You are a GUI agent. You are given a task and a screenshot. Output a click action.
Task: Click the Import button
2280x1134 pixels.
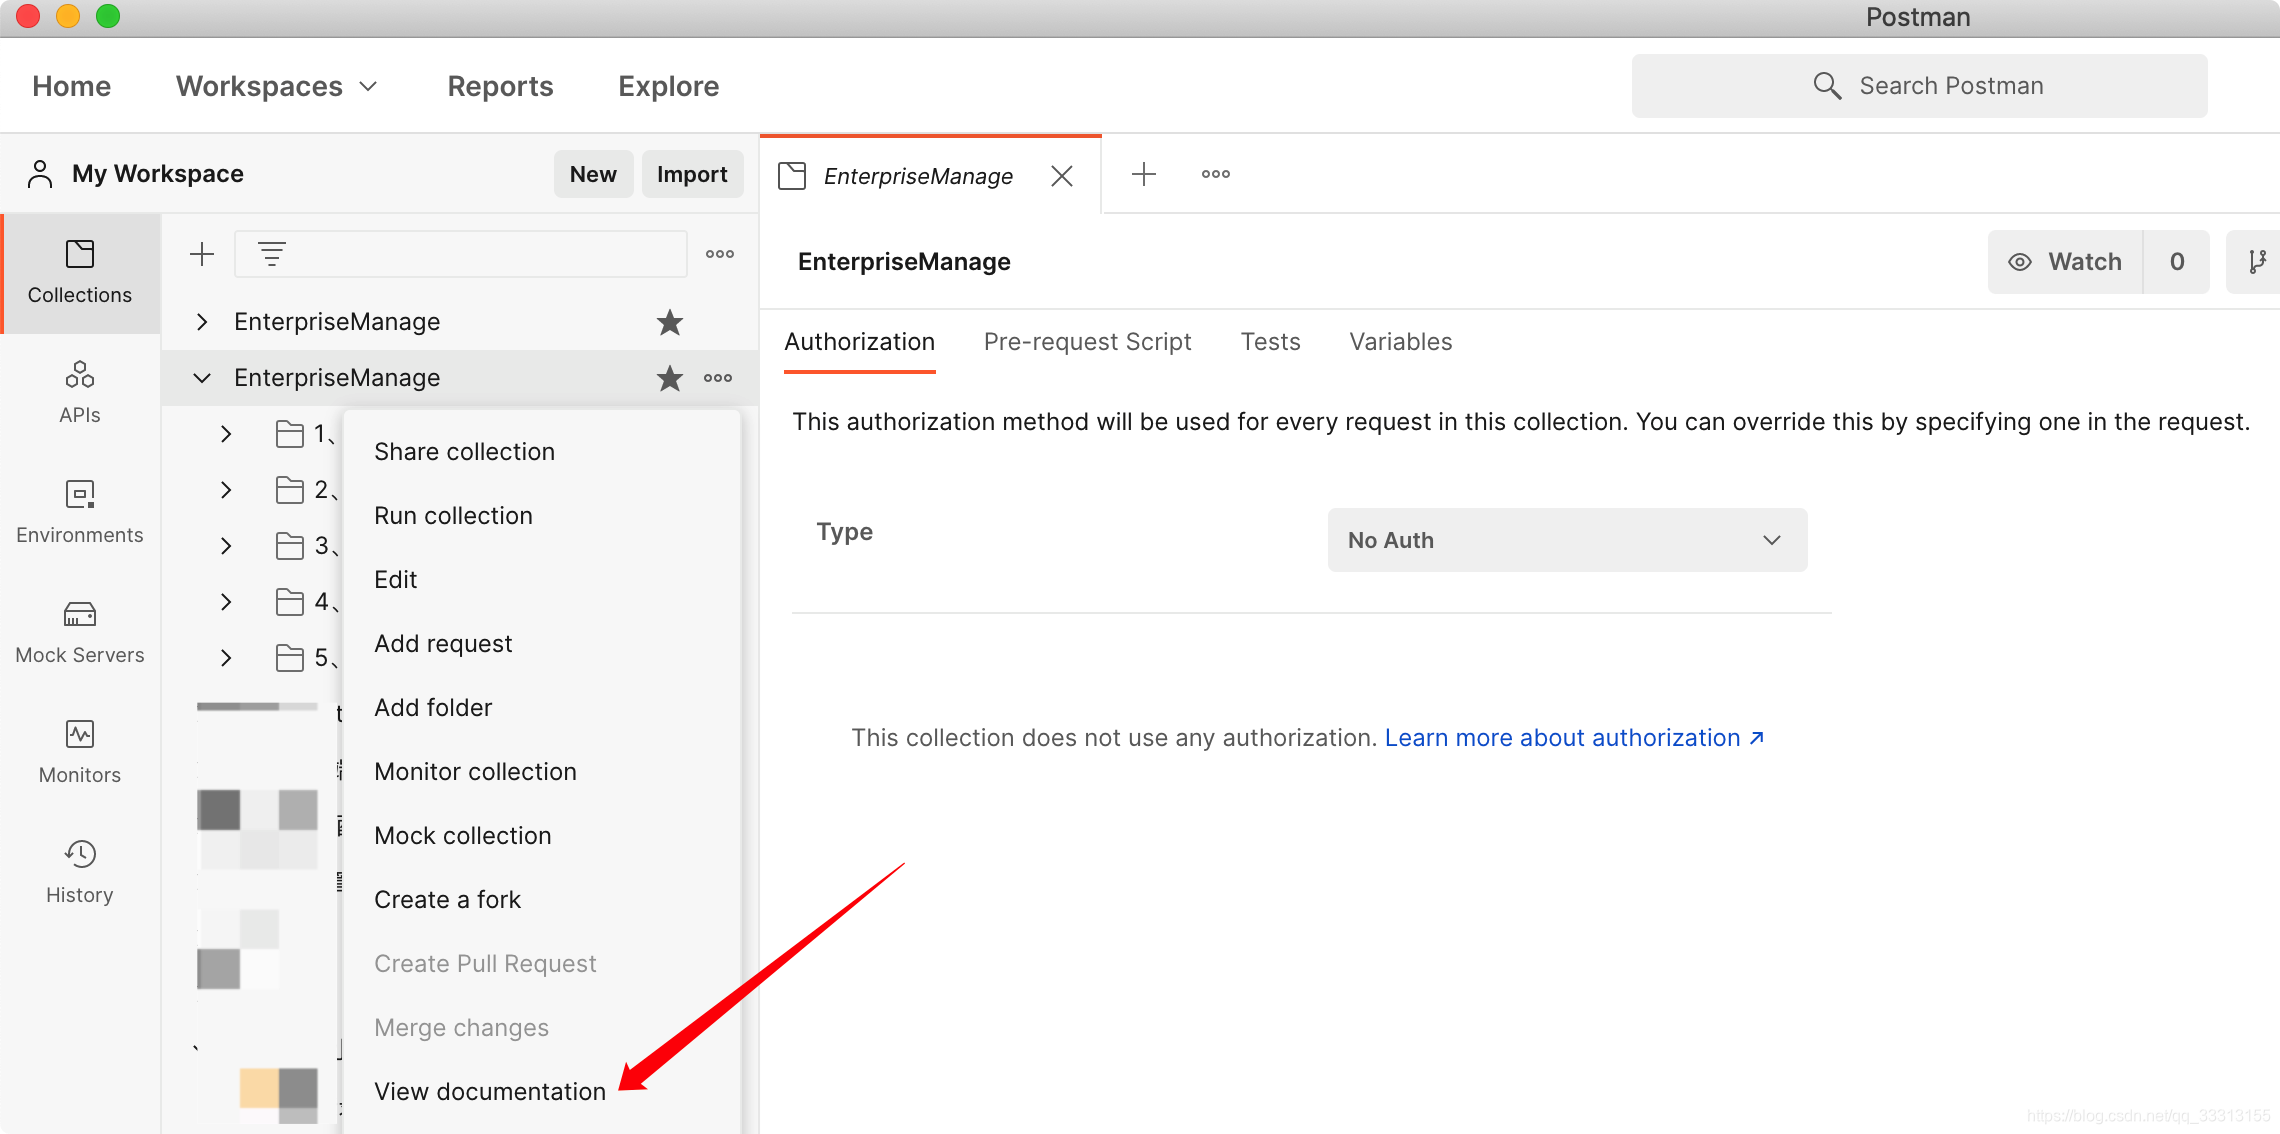[x=691, y=173]
